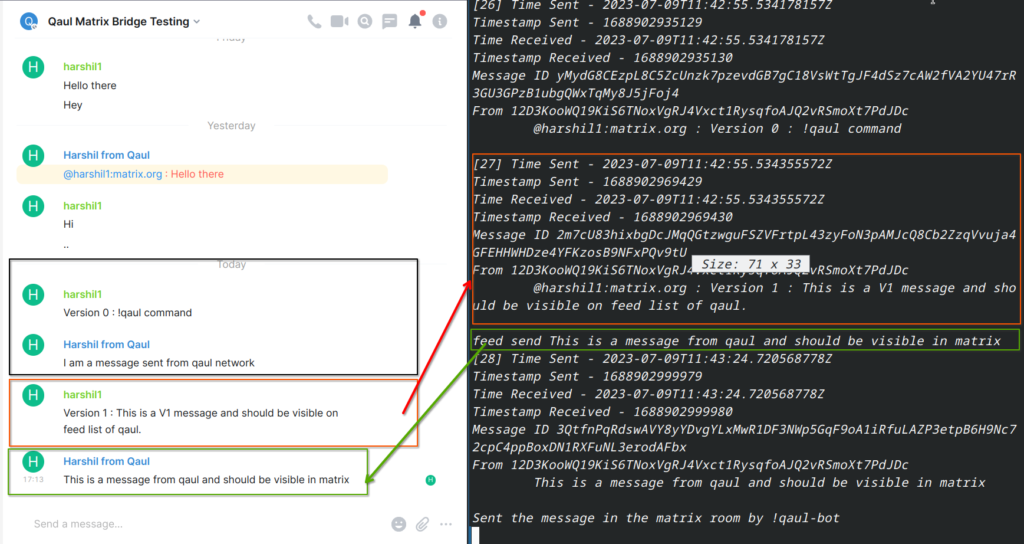Click the avatar beside the 'Hi' message
The height and width of the screenshot is (544, 1024).
pos(33,206)
